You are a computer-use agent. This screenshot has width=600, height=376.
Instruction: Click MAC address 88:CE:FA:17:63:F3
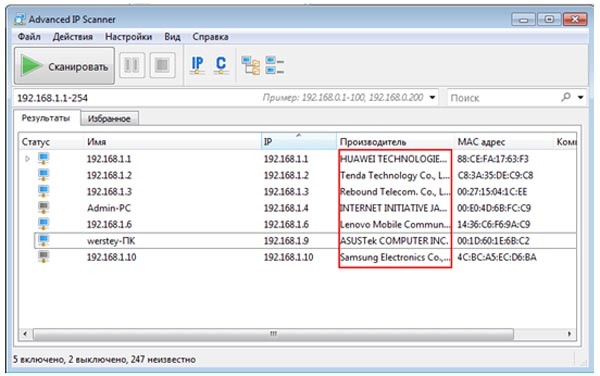[493, 159]
